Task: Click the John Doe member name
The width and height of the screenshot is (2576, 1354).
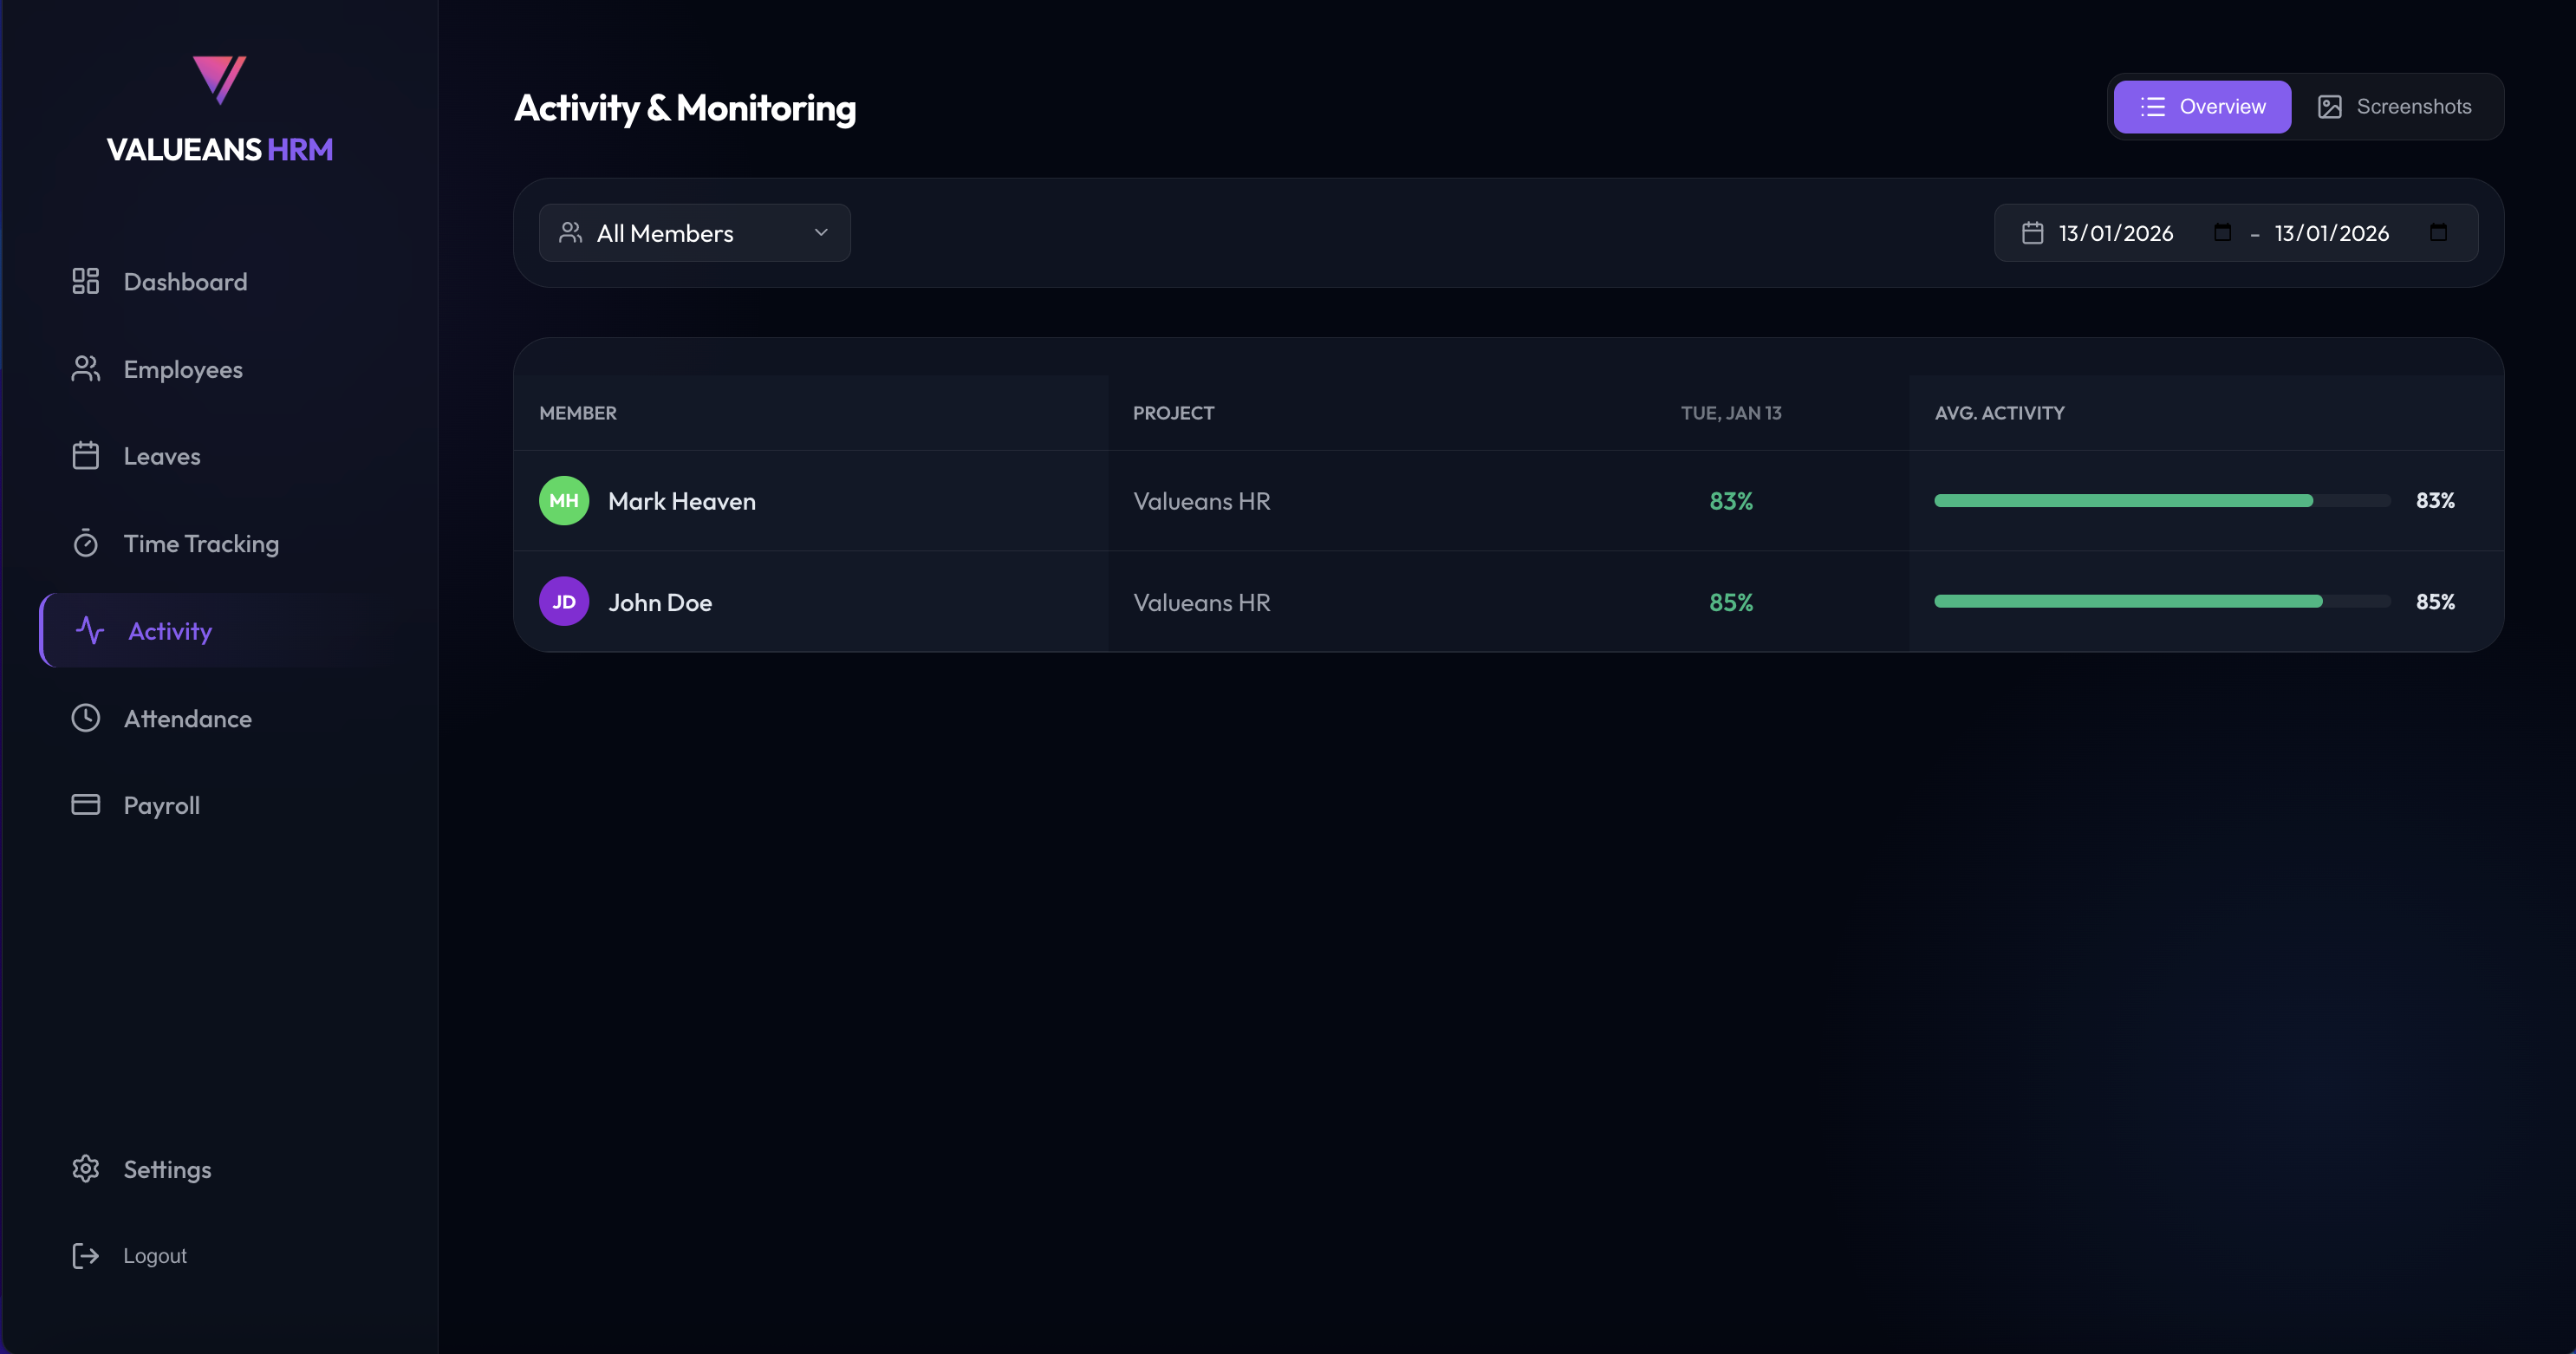Action: click(660, 602)
